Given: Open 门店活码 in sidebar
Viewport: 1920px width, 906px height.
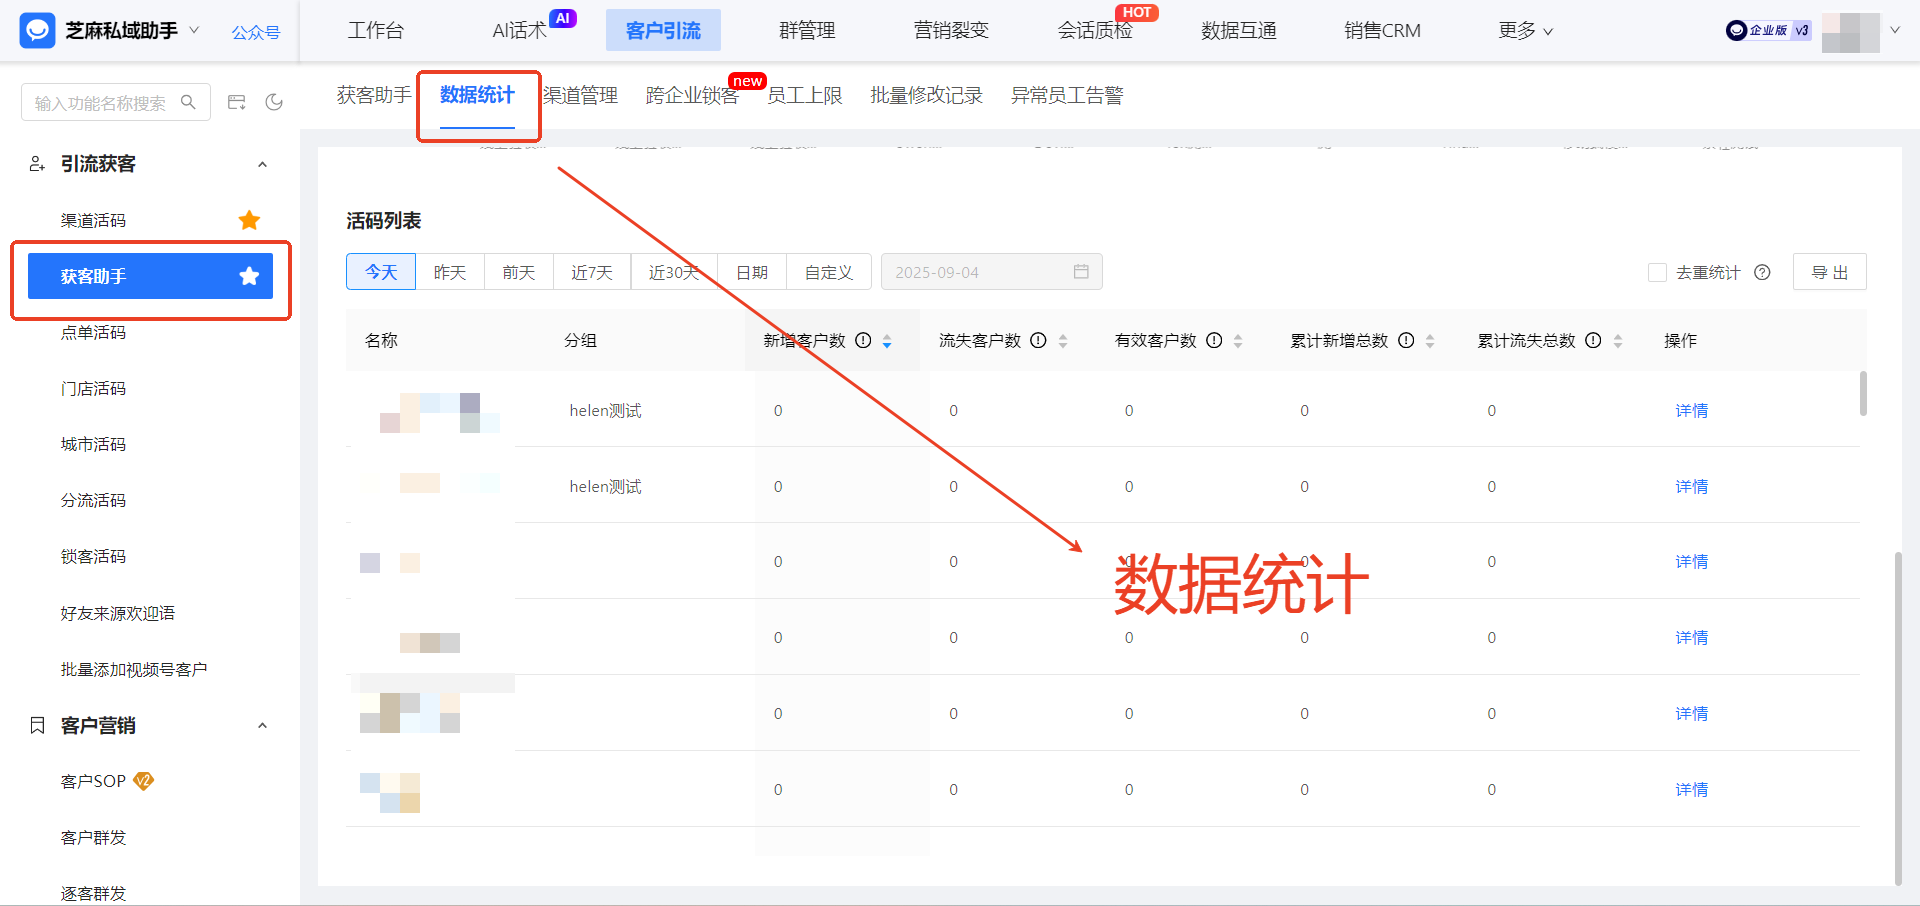Looking at the screenshot, I should coord(93,388).
